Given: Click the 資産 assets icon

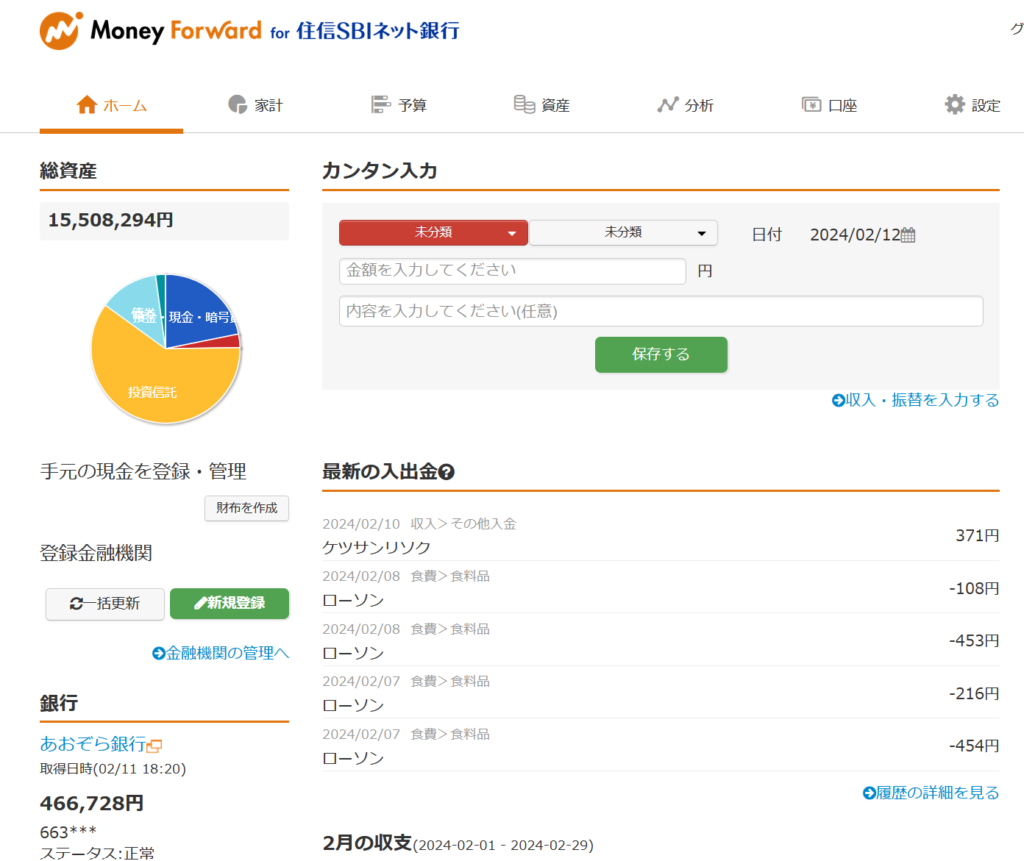Looking at the screenshot, I should (523, 102).
